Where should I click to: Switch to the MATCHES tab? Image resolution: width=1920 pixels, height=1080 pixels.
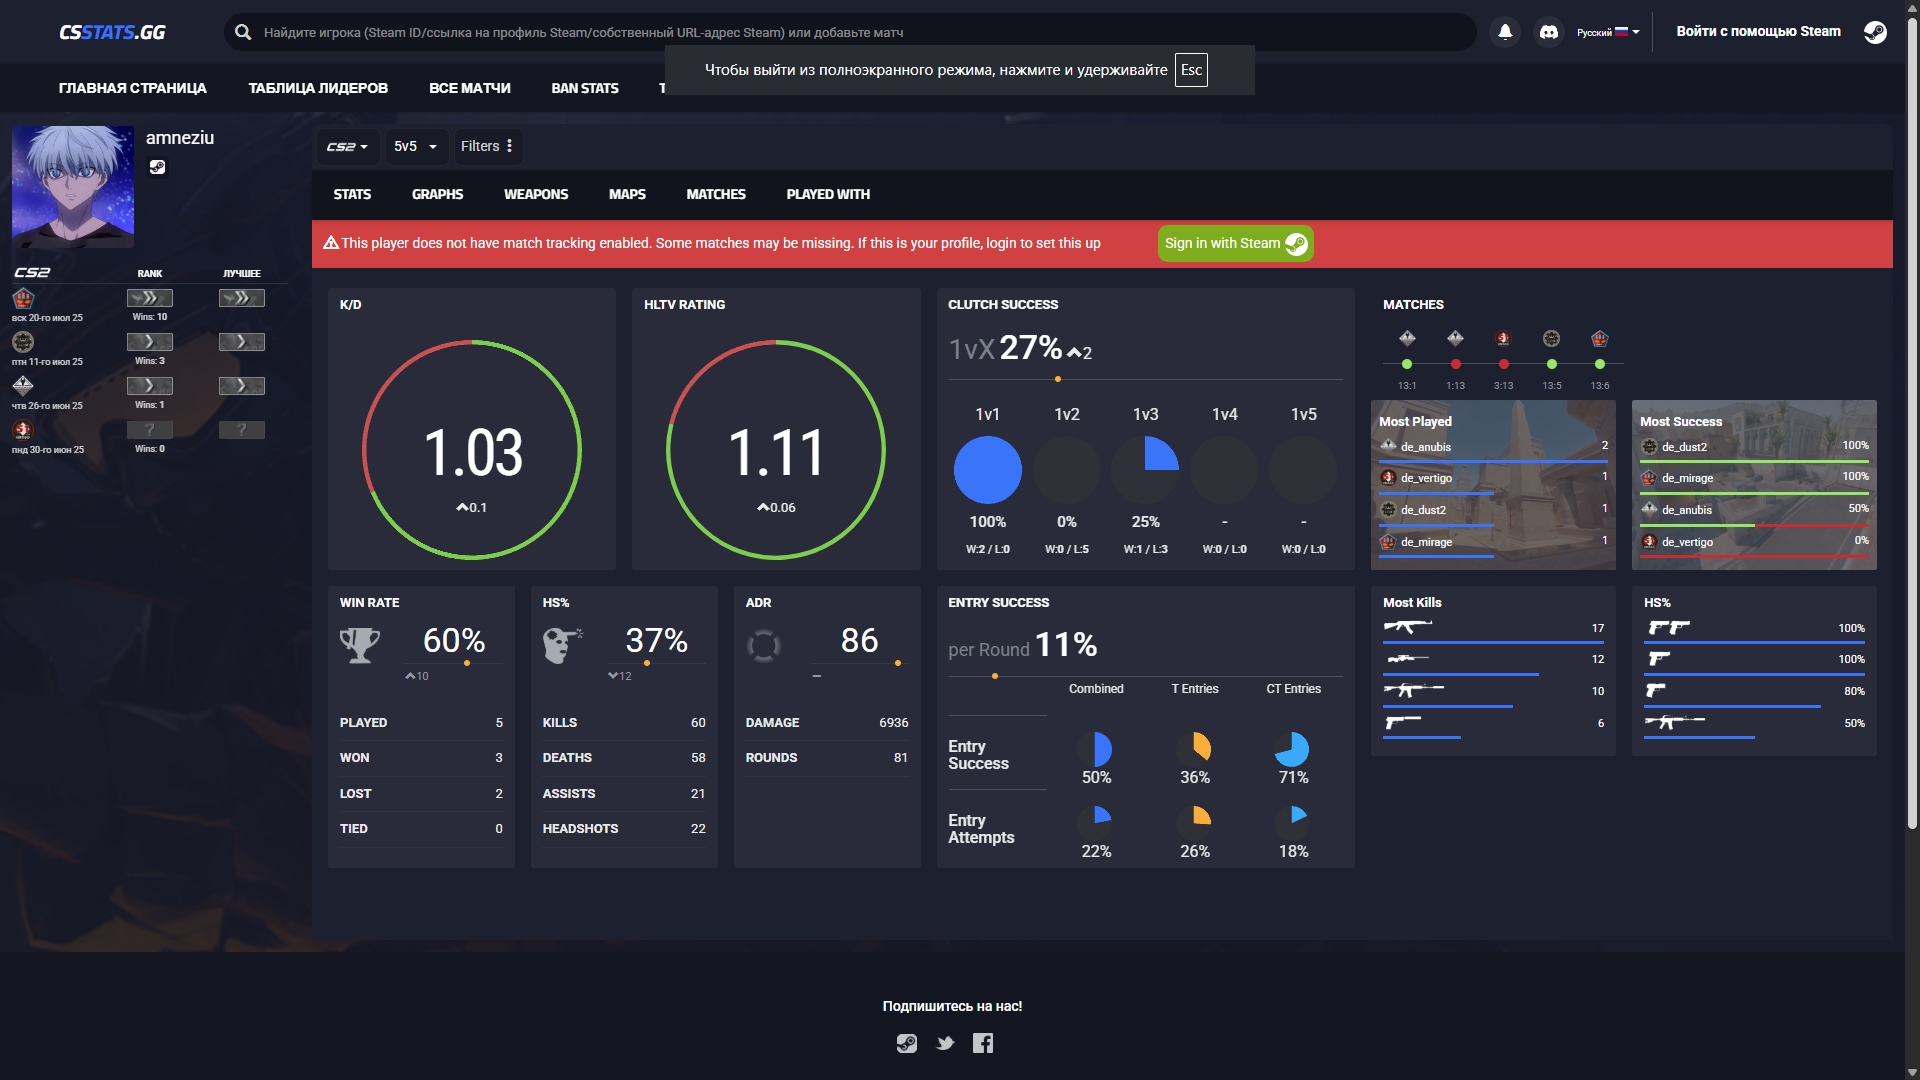(716, 194)
